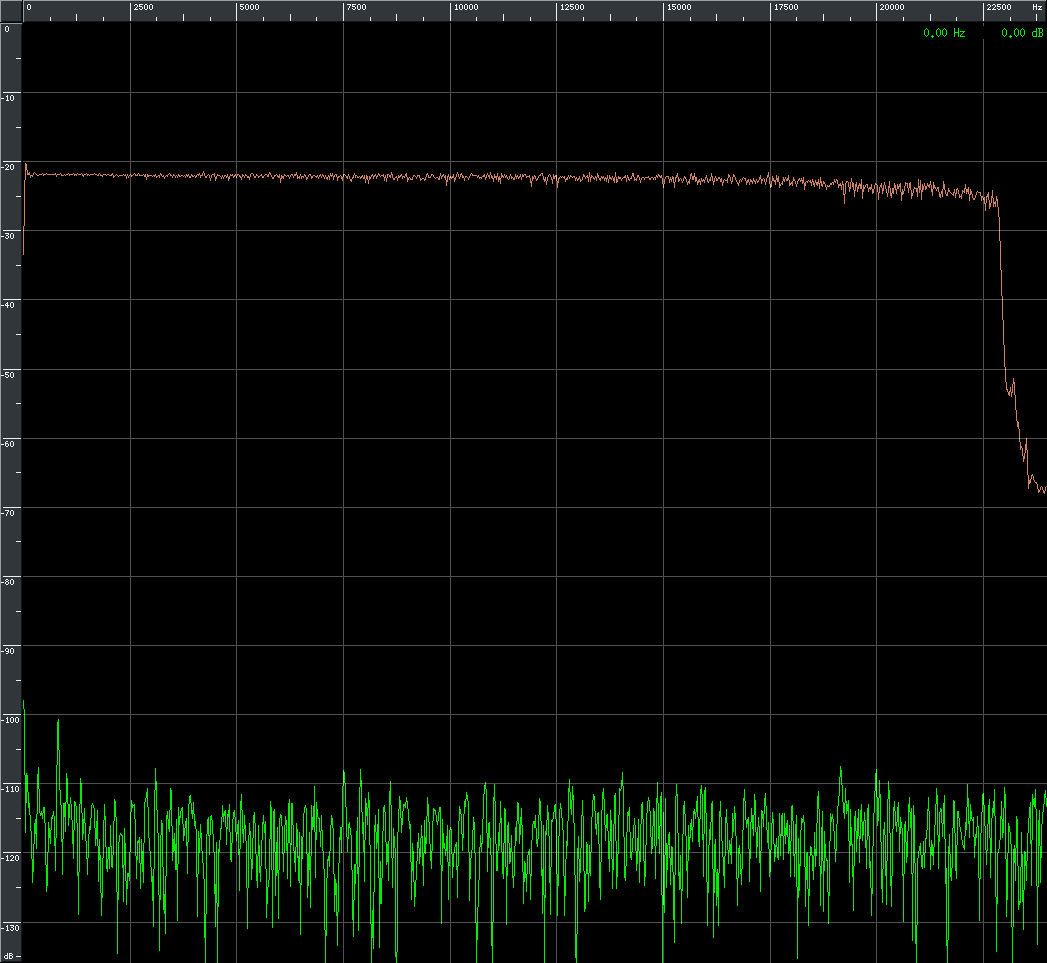
Task: Click the -120 label on dB scale
Action: coord(11,858)
